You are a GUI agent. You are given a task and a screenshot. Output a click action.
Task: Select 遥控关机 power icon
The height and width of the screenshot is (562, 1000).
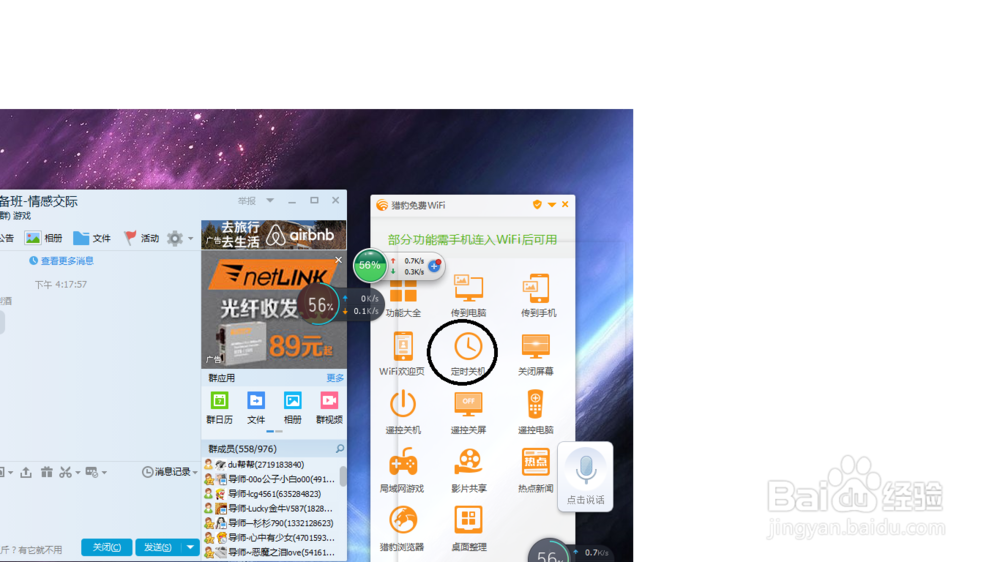tap(403, 404)
